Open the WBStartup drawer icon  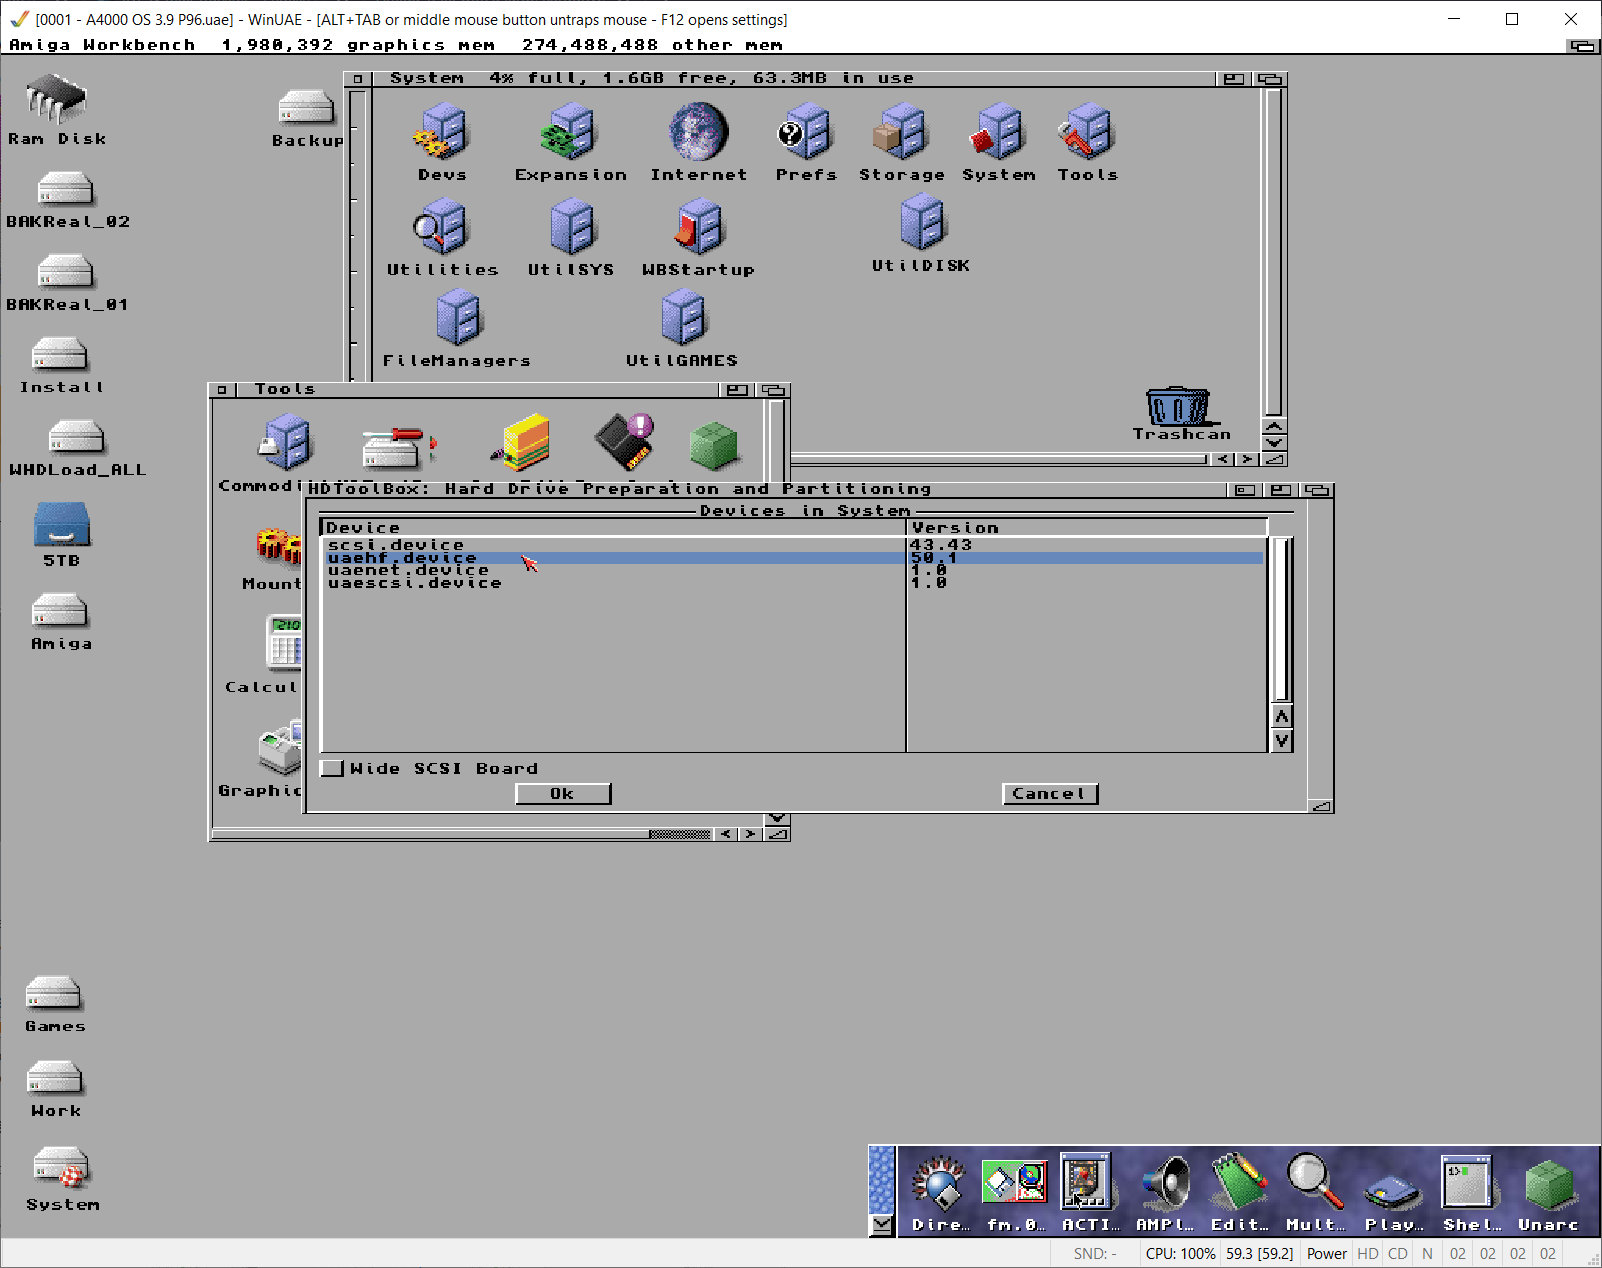click(x=699, y=237)
